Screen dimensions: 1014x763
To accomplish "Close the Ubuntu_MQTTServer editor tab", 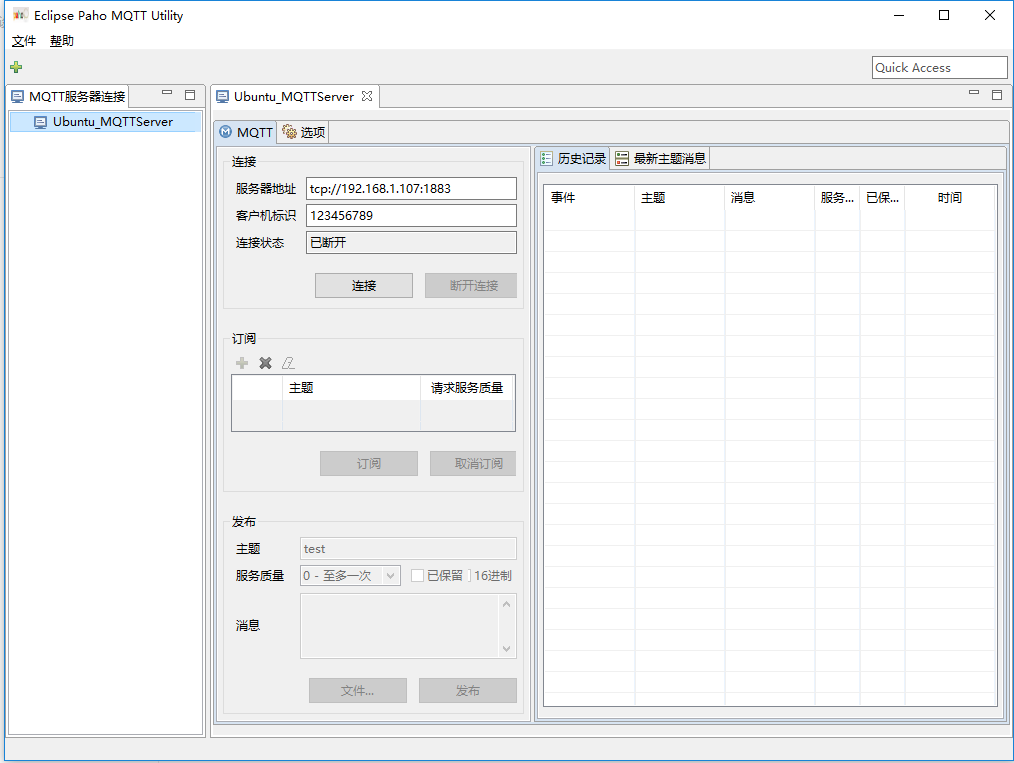I will [x=367, y=96].
